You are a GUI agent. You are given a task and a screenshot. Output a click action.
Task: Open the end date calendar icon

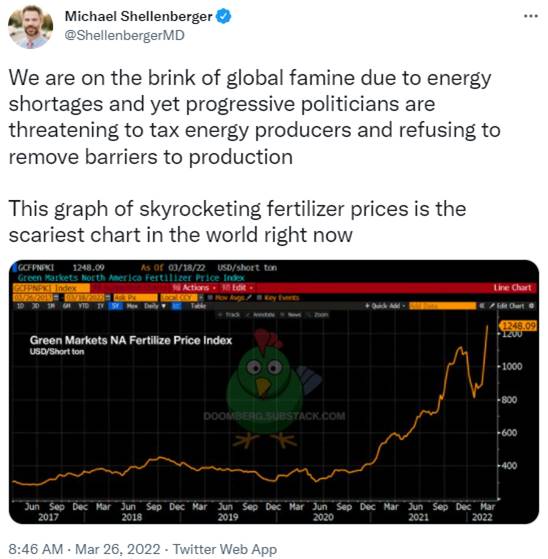pos(108,298)
